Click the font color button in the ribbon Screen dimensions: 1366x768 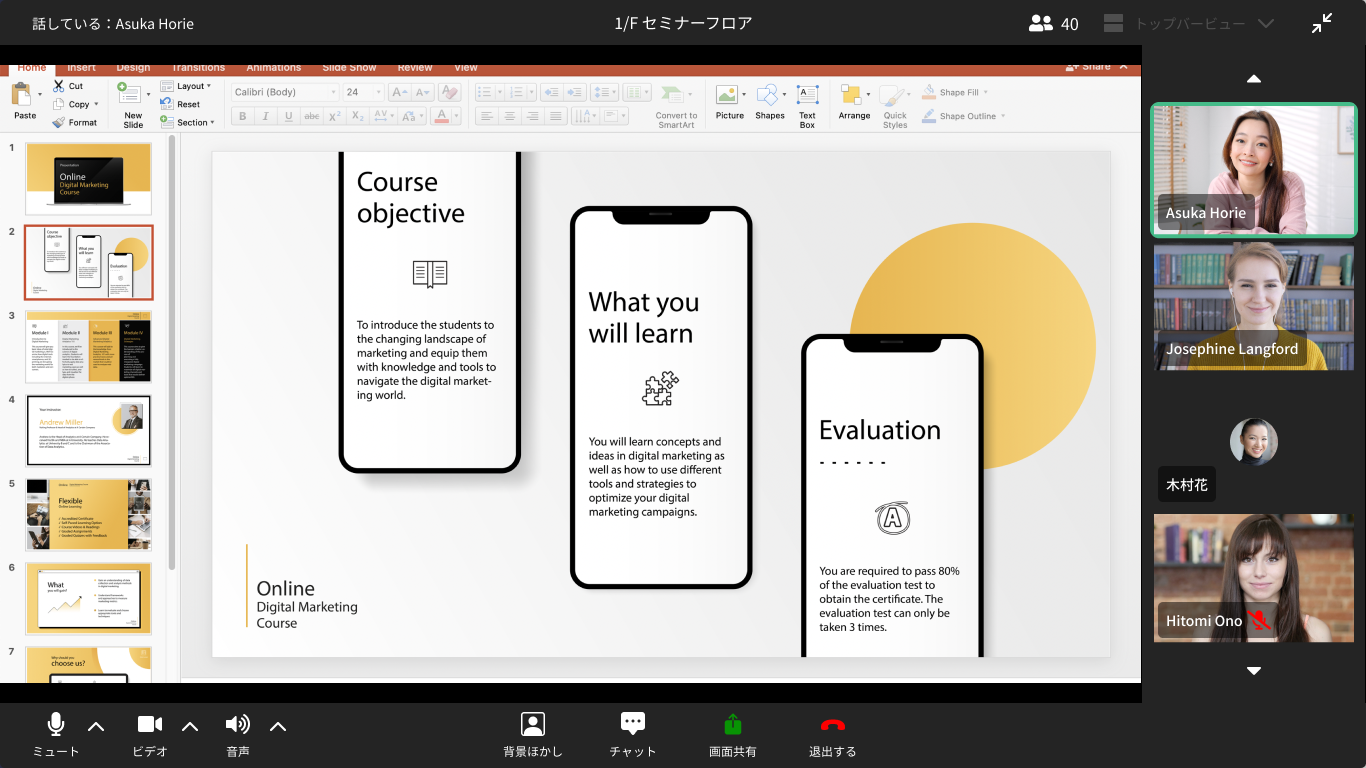[x=442, y=116]
